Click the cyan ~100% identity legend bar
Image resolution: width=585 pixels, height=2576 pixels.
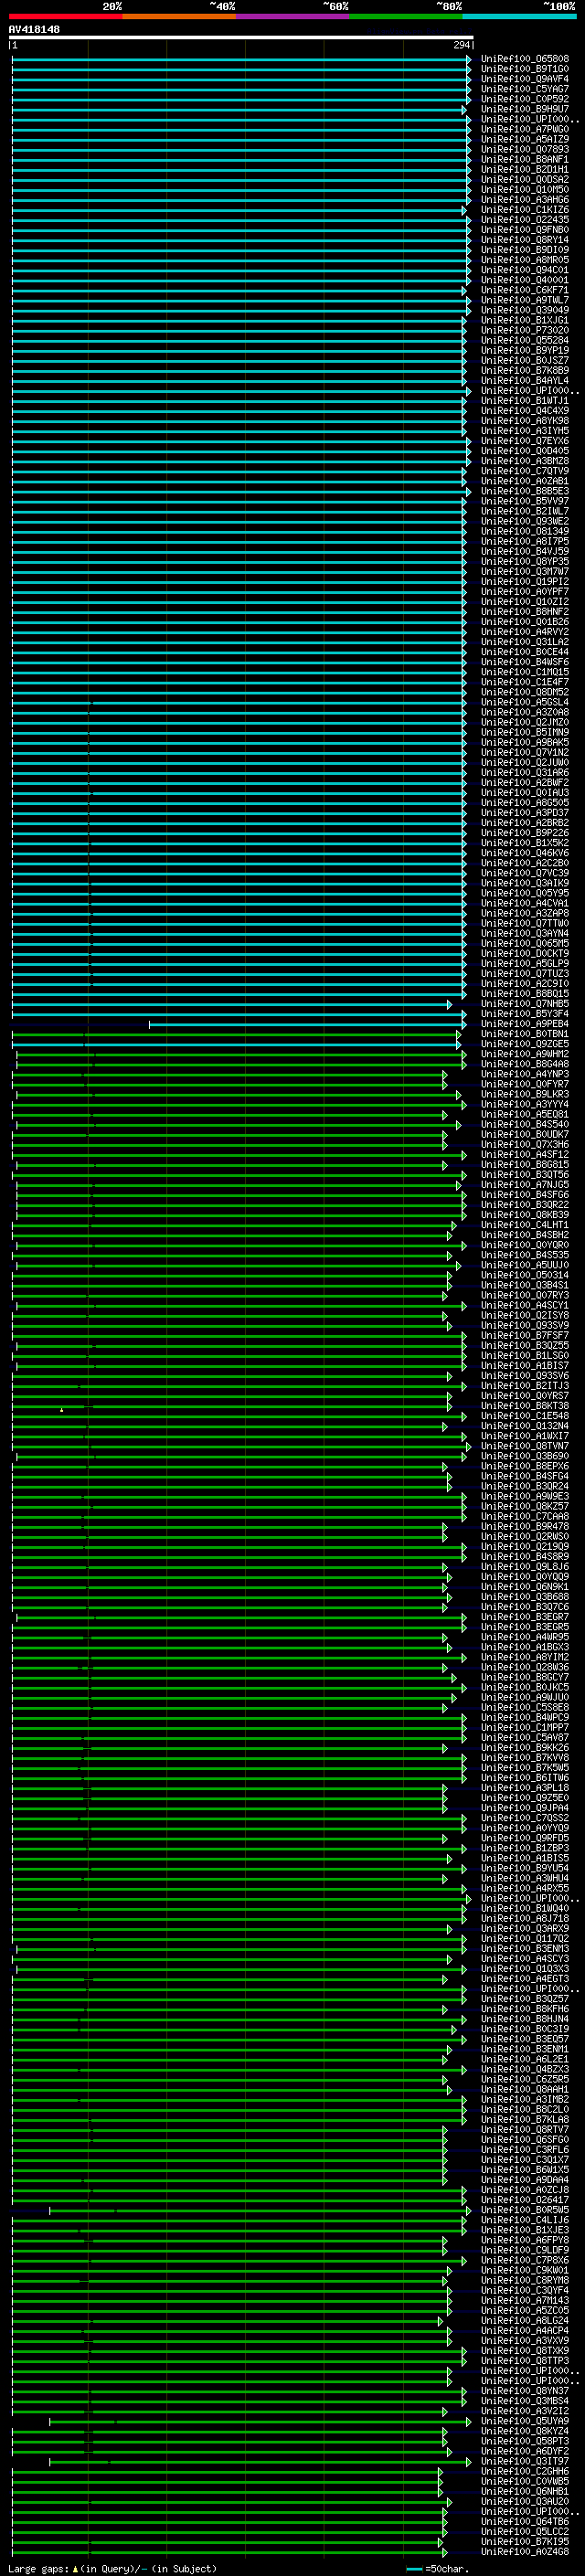point(519,16)
